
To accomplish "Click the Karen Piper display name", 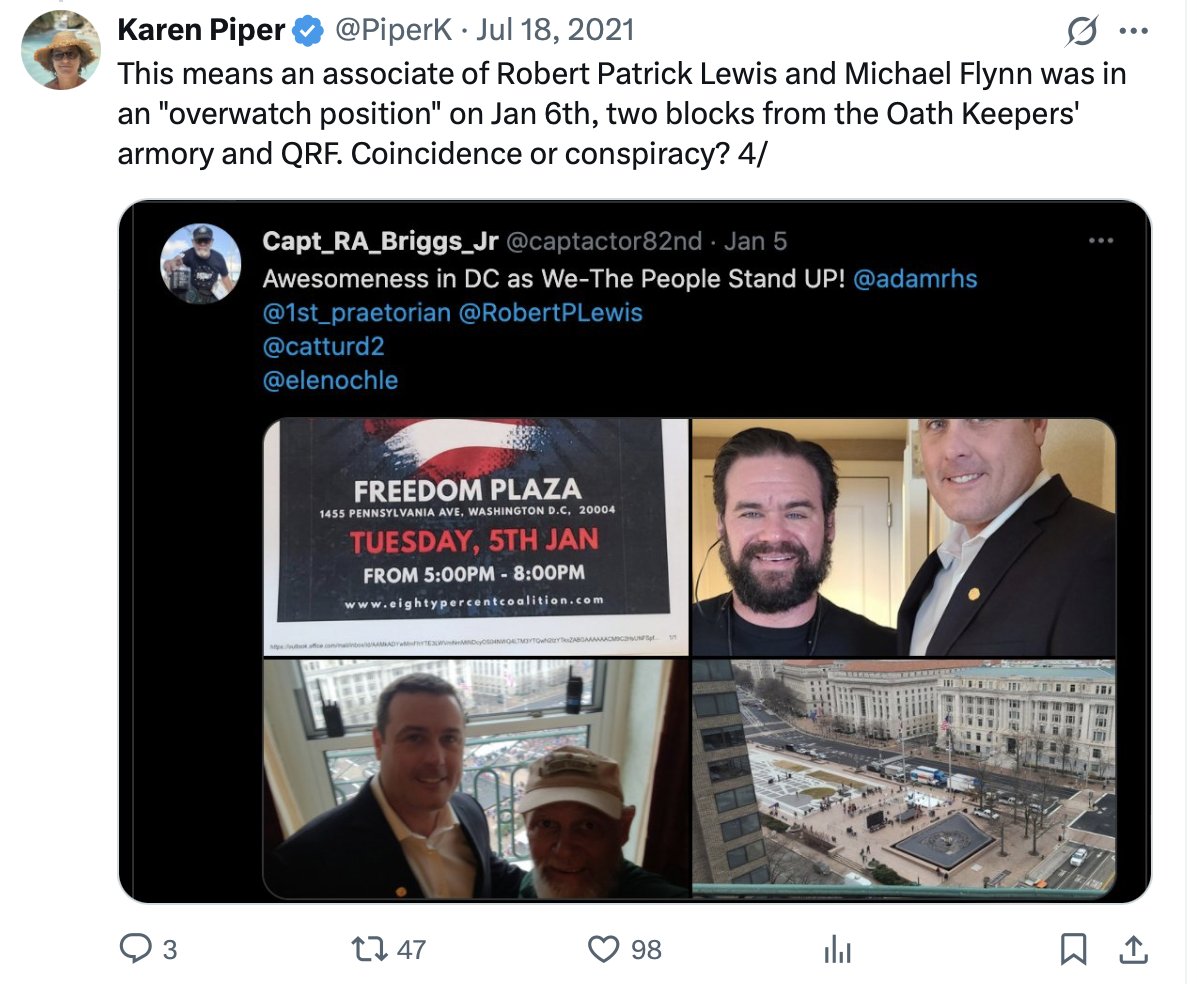I will (201, 31).
